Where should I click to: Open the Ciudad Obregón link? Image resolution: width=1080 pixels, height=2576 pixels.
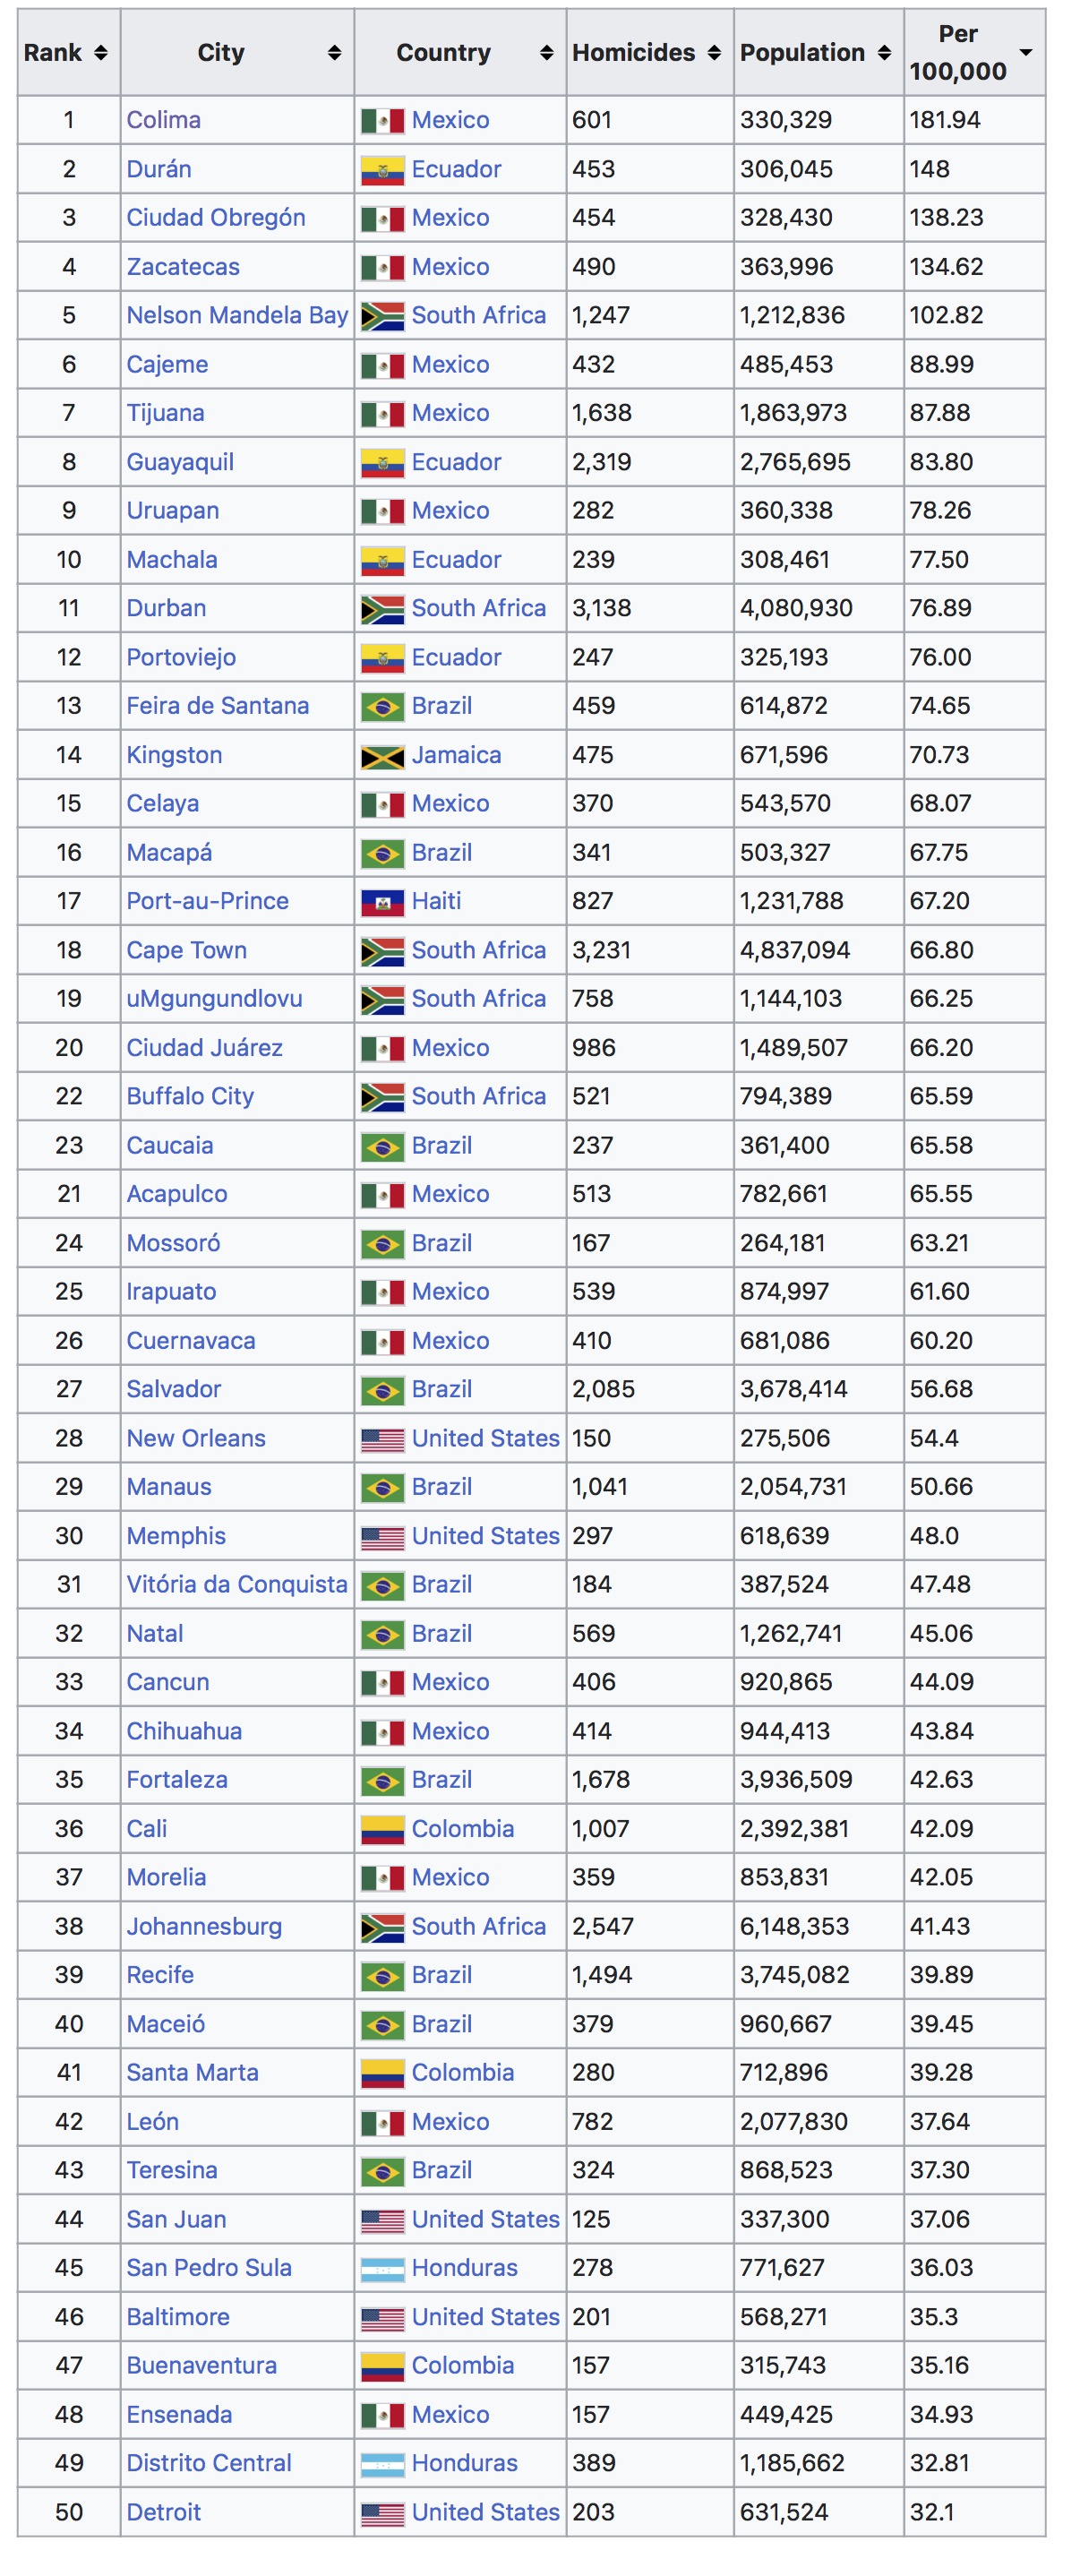coord(216,218)
